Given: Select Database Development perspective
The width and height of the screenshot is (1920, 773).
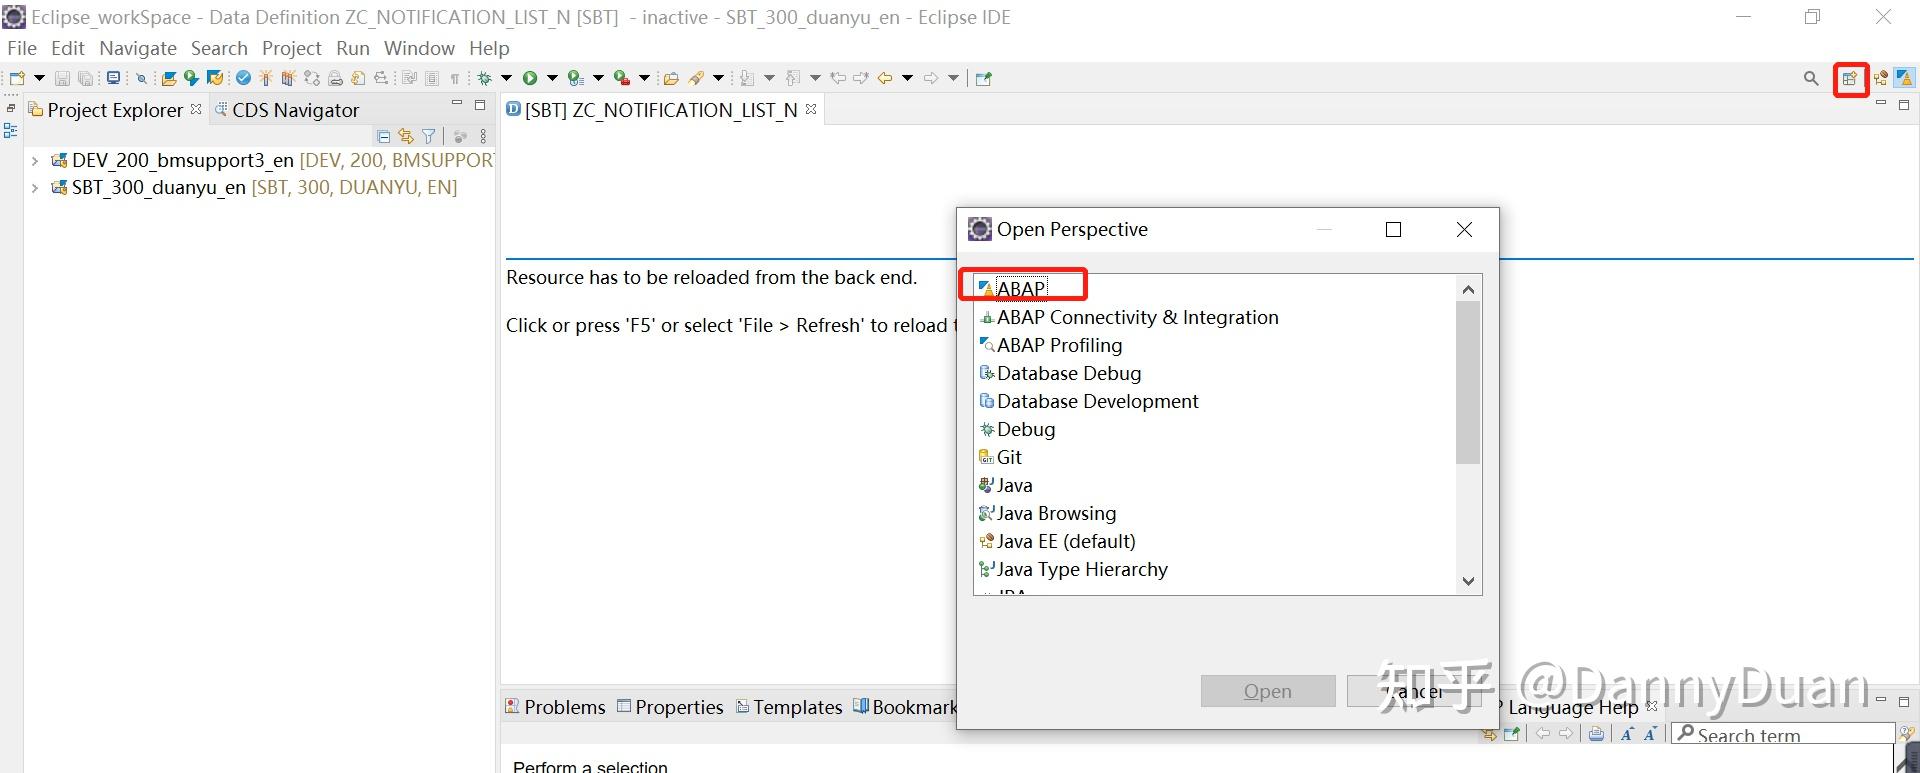Looking at the screenshot, I should (x=1088, y=401).
